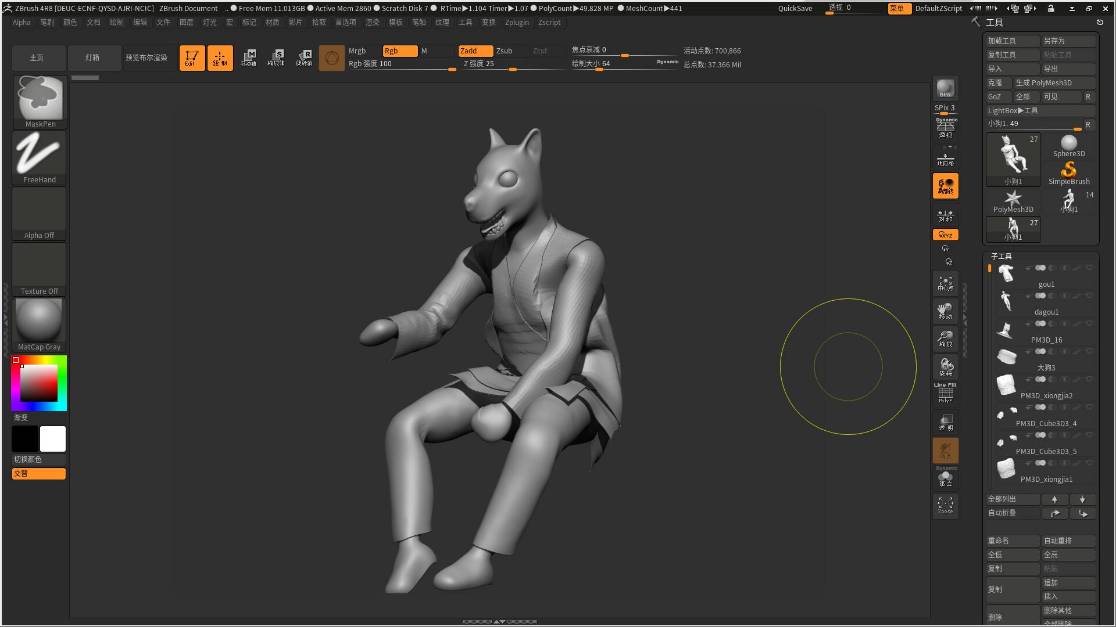This screenshot has width=1116, height=627.
Task: Select the dagou1 subtool
Action: [1043, 303]
